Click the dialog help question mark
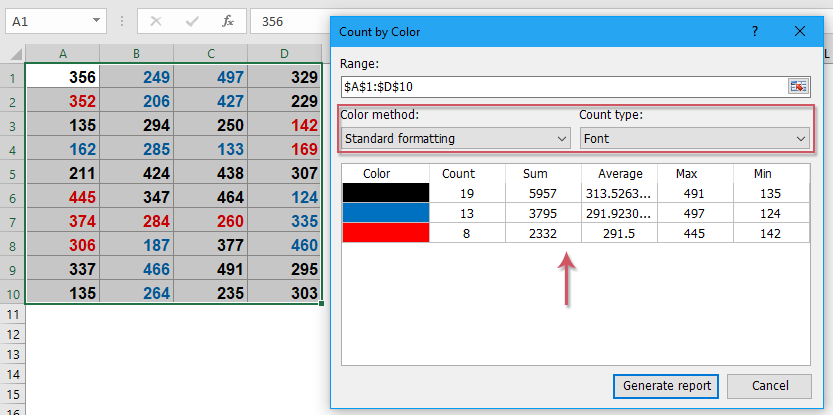Screen dimensions: 833x415 (754, 31)
